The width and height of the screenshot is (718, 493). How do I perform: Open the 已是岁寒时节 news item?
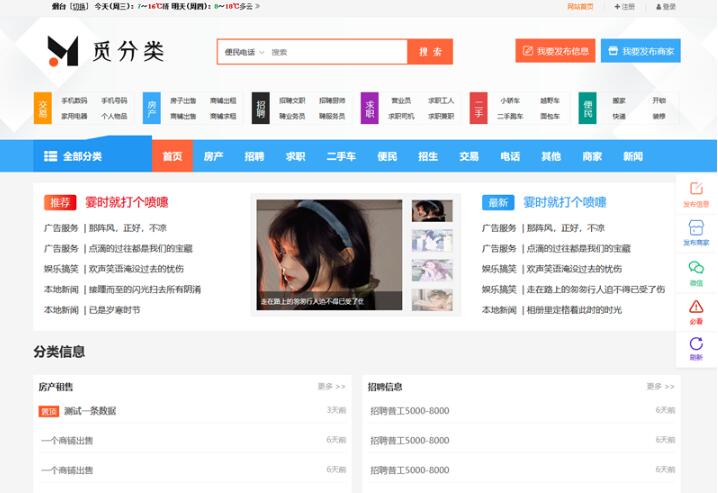pos(114,310)
